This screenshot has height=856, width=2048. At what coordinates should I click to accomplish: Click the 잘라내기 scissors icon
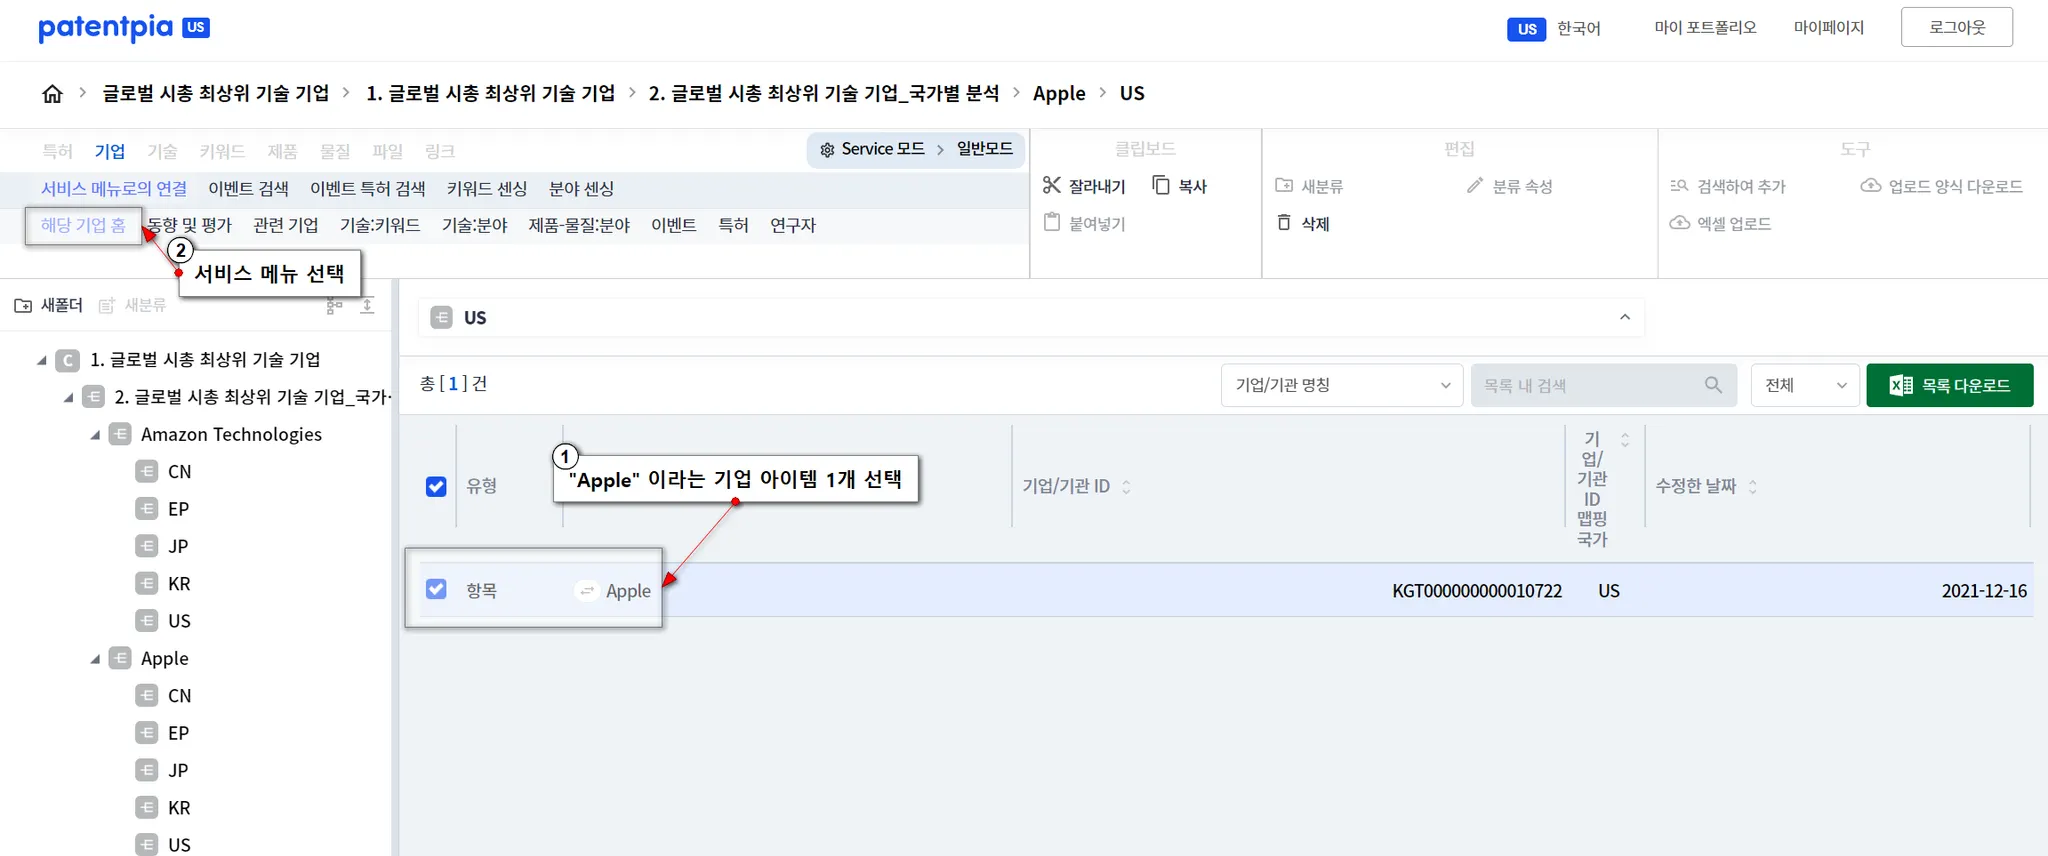pyautogui.click(x=1051, y=185)
